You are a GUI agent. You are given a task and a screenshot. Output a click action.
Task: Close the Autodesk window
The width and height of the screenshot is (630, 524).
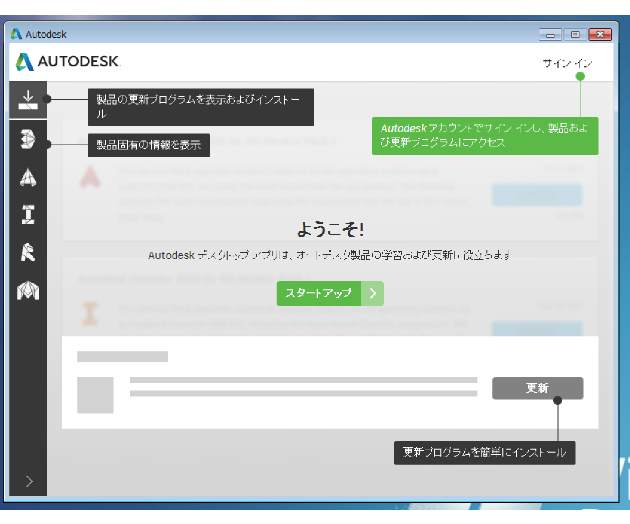tap(600, 35)
